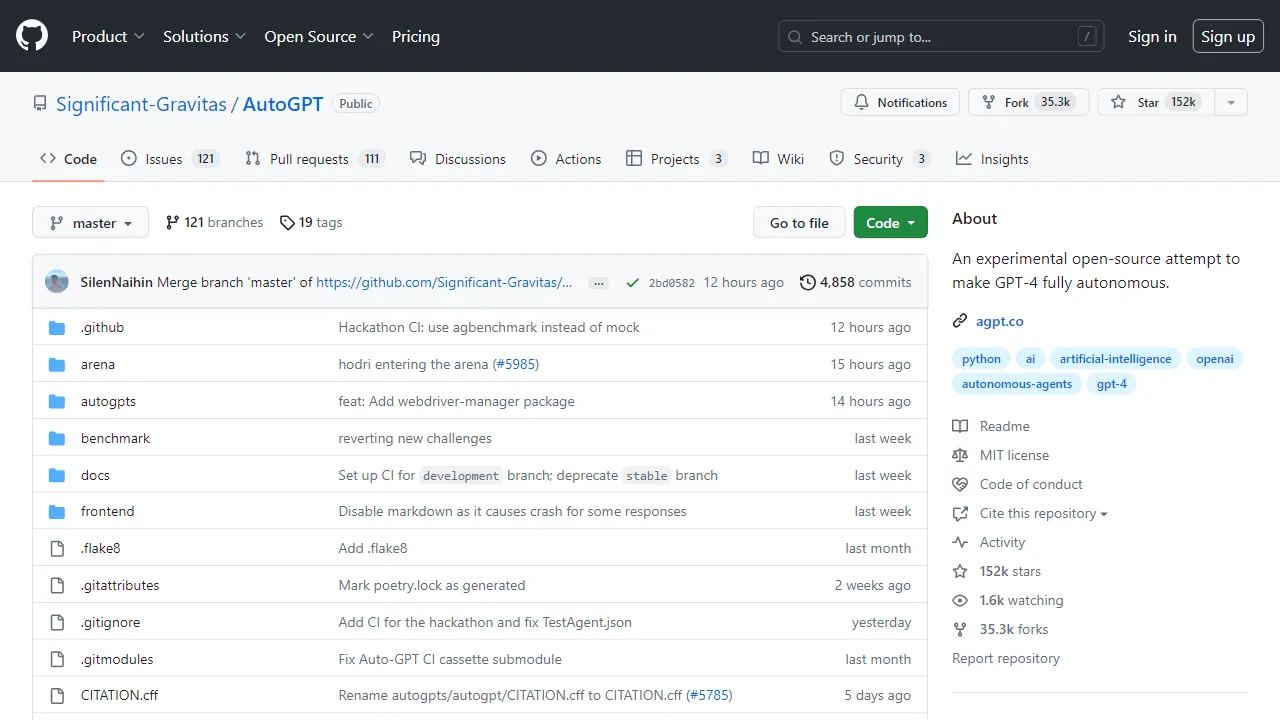This screenshot has height=720, width=1280.
Task: Star the AutoGPT repository
Action: coord(1156,102)
